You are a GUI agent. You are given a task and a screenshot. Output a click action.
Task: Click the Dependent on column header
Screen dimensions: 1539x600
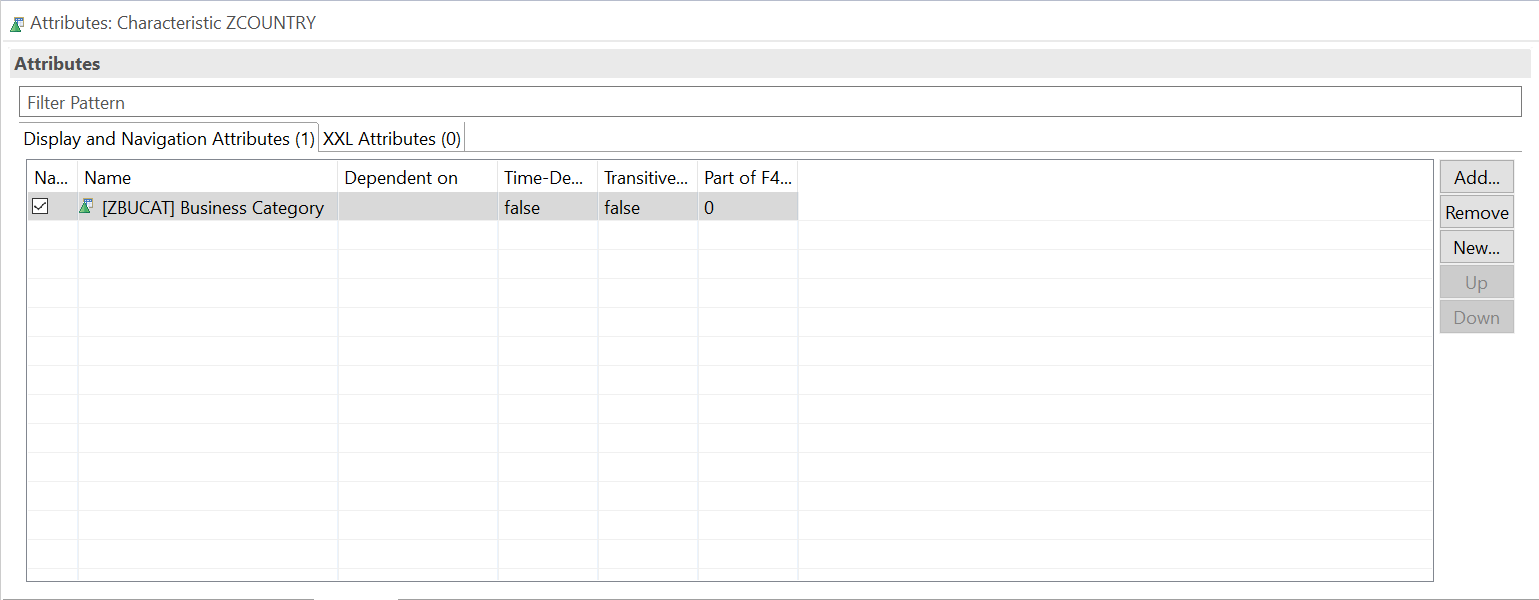point(400,177)
